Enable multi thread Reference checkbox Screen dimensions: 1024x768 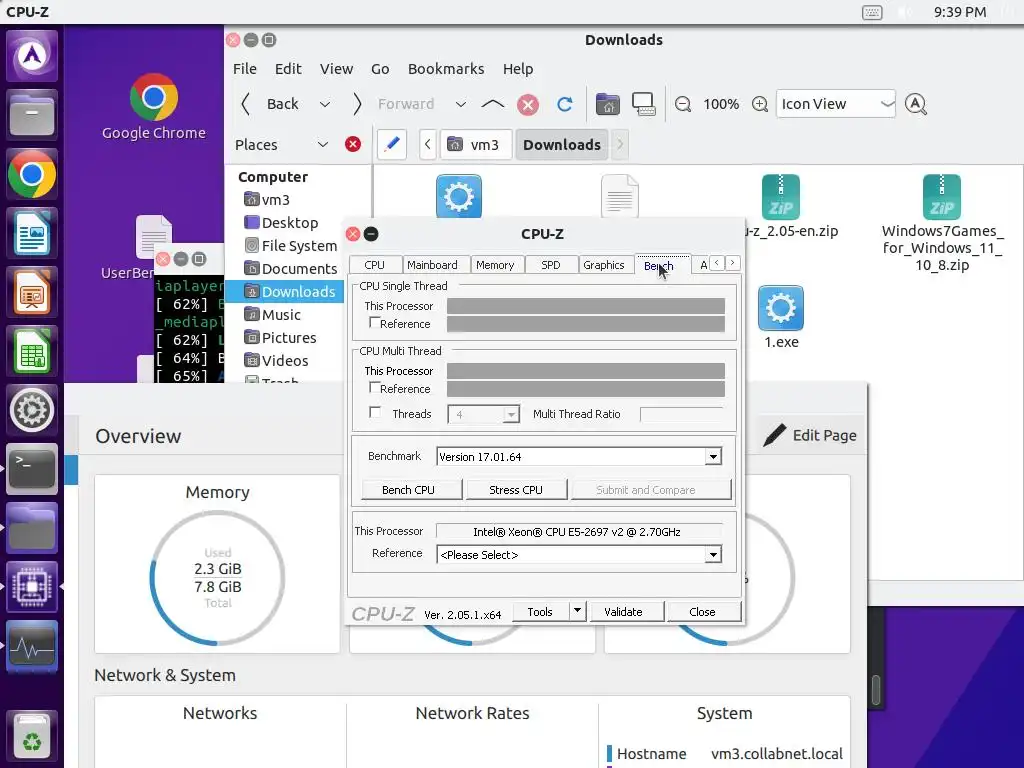[x=375, y=387]
